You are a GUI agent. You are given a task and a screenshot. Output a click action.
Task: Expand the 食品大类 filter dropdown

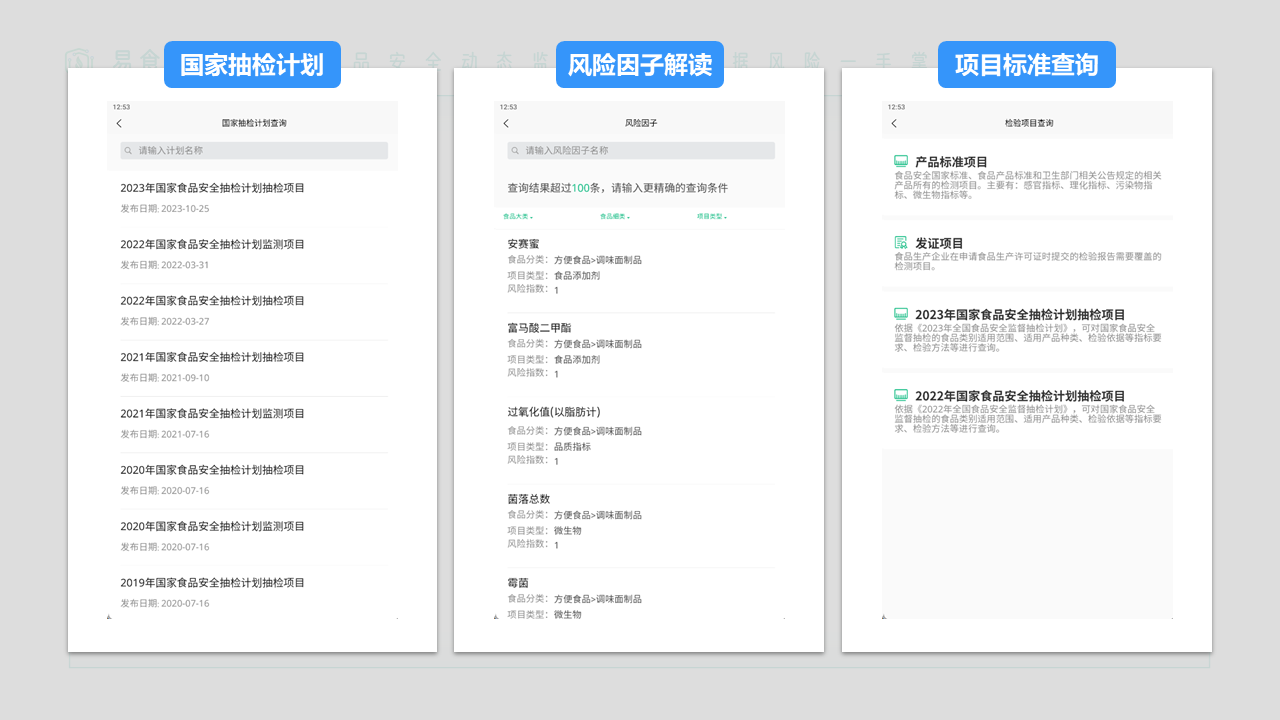pyautogui.click(x=518, y=216)
